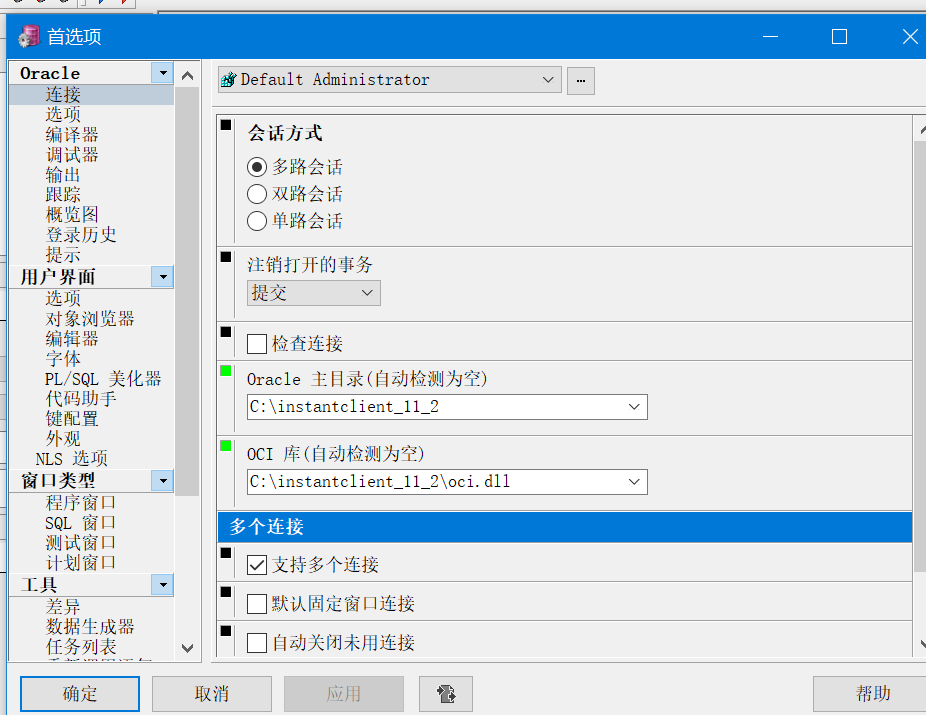
Task: Click the 会话方式 heading text
Action: point(285,133)
